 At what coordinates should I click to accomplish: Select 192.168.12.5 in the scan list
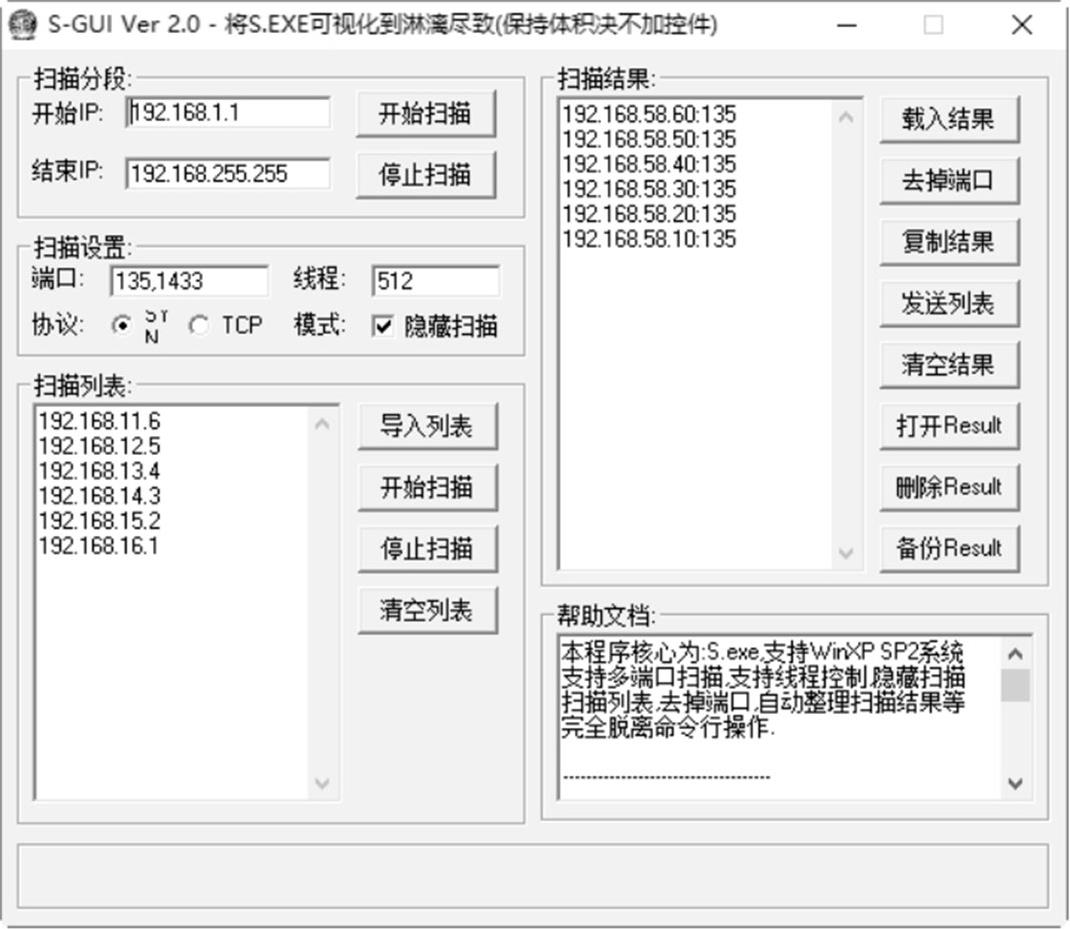100,446
